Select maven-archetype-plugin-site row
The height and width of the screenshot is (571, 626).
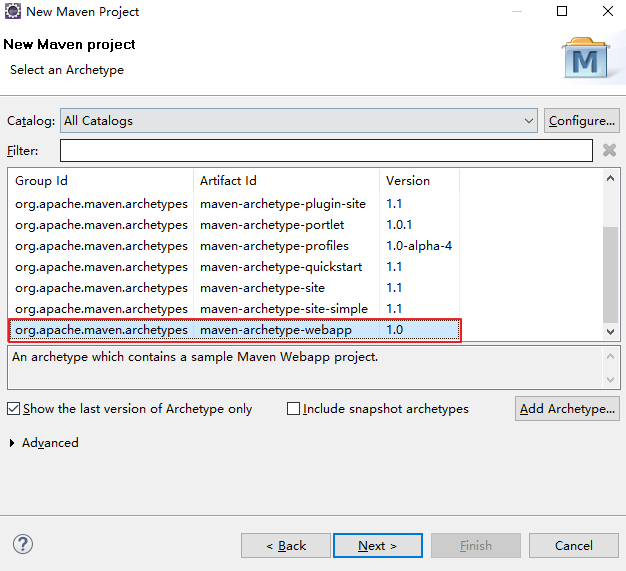234,204
